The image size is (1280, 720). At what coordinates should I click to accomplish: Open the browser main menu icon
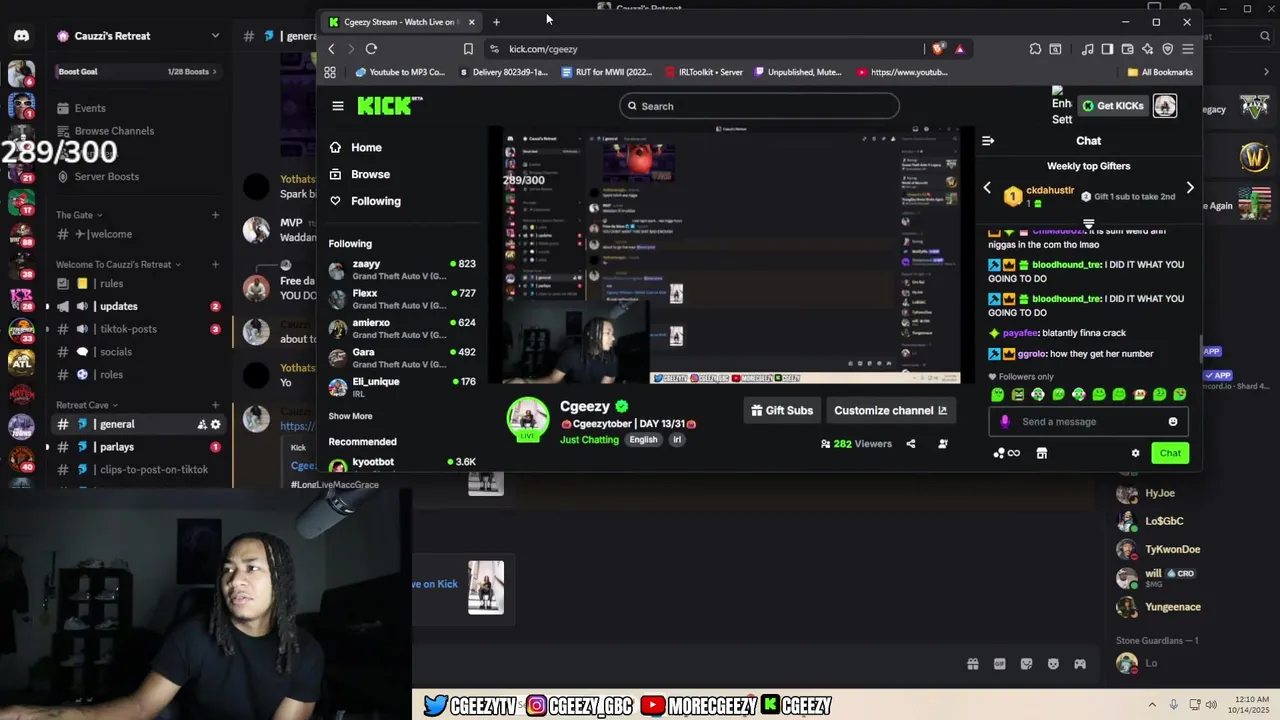pos(1187,49)
